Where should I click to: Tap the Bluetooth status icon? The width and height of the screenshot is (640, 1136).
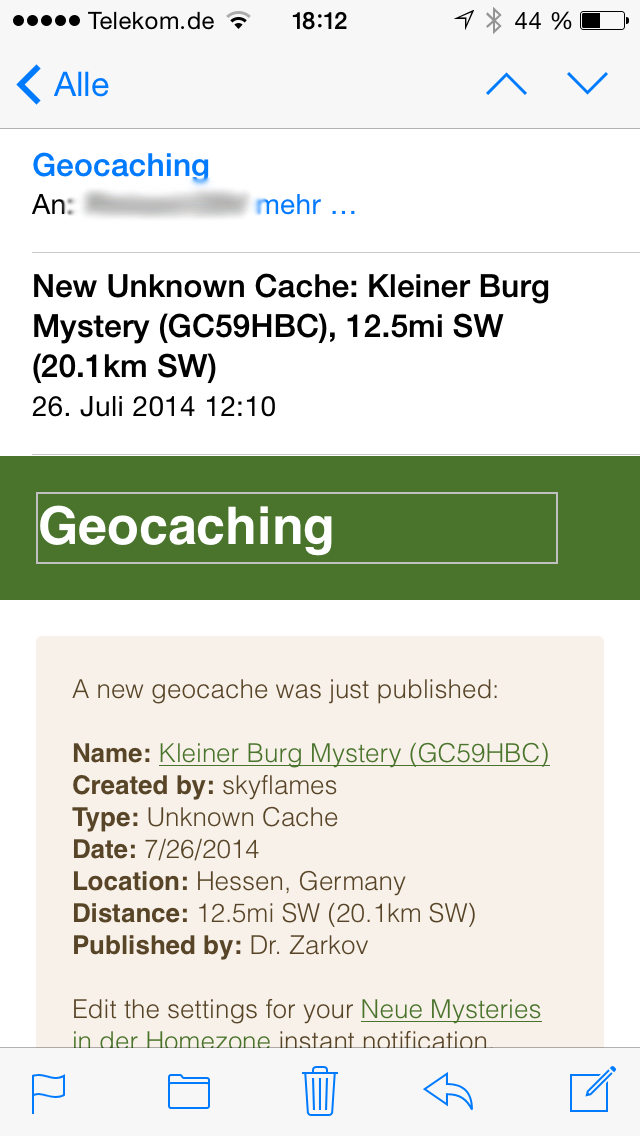[x=494, y=21]
